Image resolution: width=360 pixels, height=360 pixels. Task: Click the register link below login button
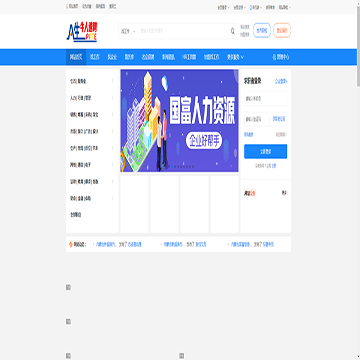[x=274, y=166]
